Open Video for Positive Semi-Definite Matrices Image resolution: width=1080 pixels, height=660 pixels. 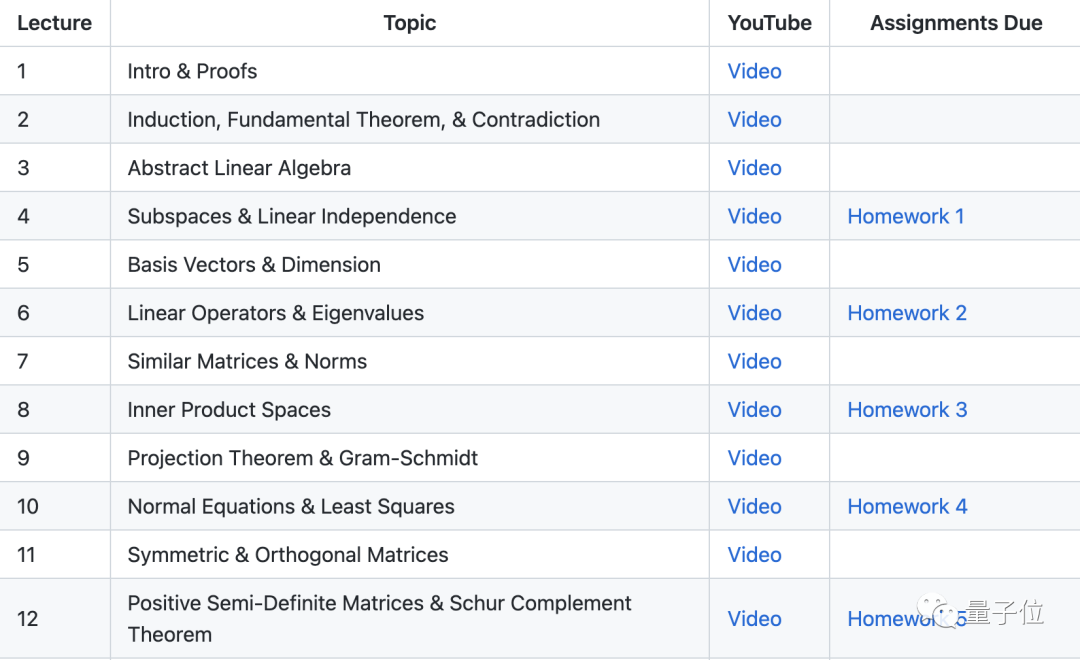(754, 619)
